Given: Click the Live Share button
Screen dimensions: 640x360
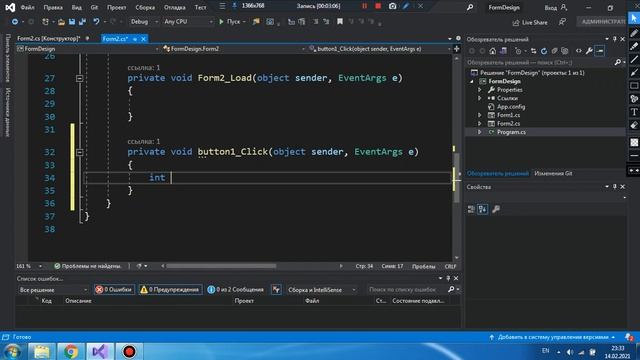Looking at the screenshot, I should point(530,22).
